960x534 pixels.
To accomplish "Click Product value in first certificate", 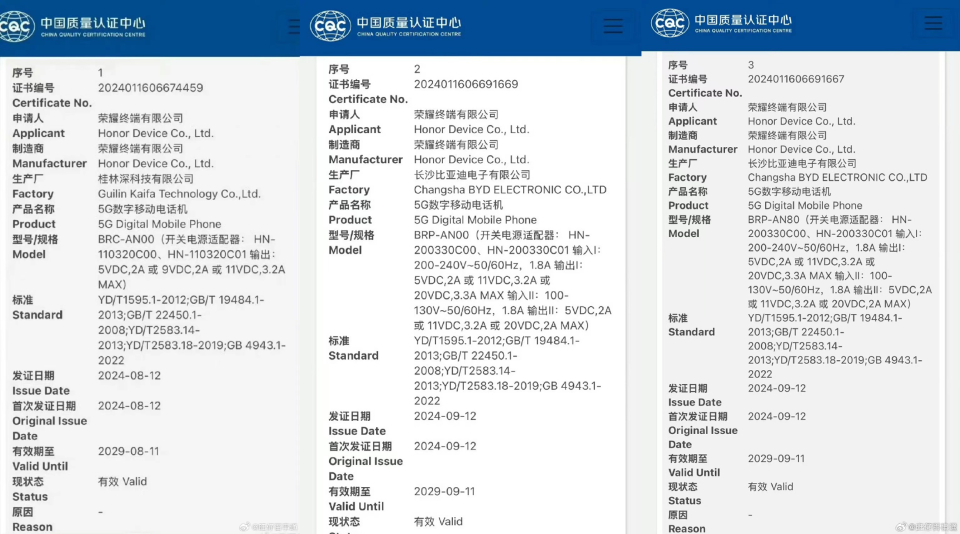I will (160, 224).
